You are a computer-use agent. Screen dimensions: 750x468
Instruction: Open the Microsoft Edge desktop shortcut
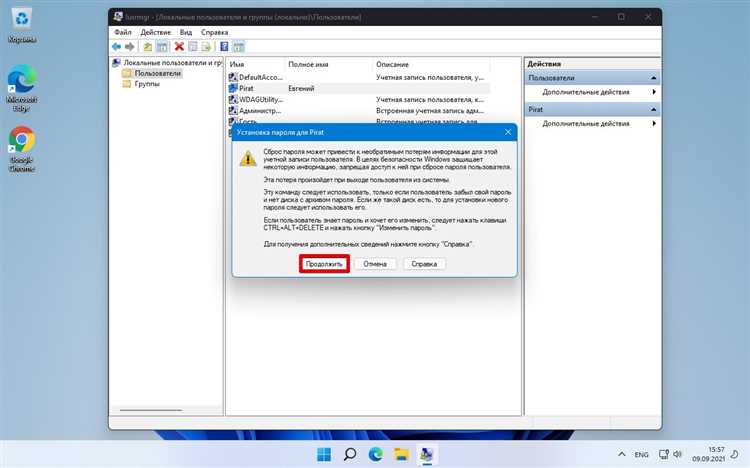point(22,89)
